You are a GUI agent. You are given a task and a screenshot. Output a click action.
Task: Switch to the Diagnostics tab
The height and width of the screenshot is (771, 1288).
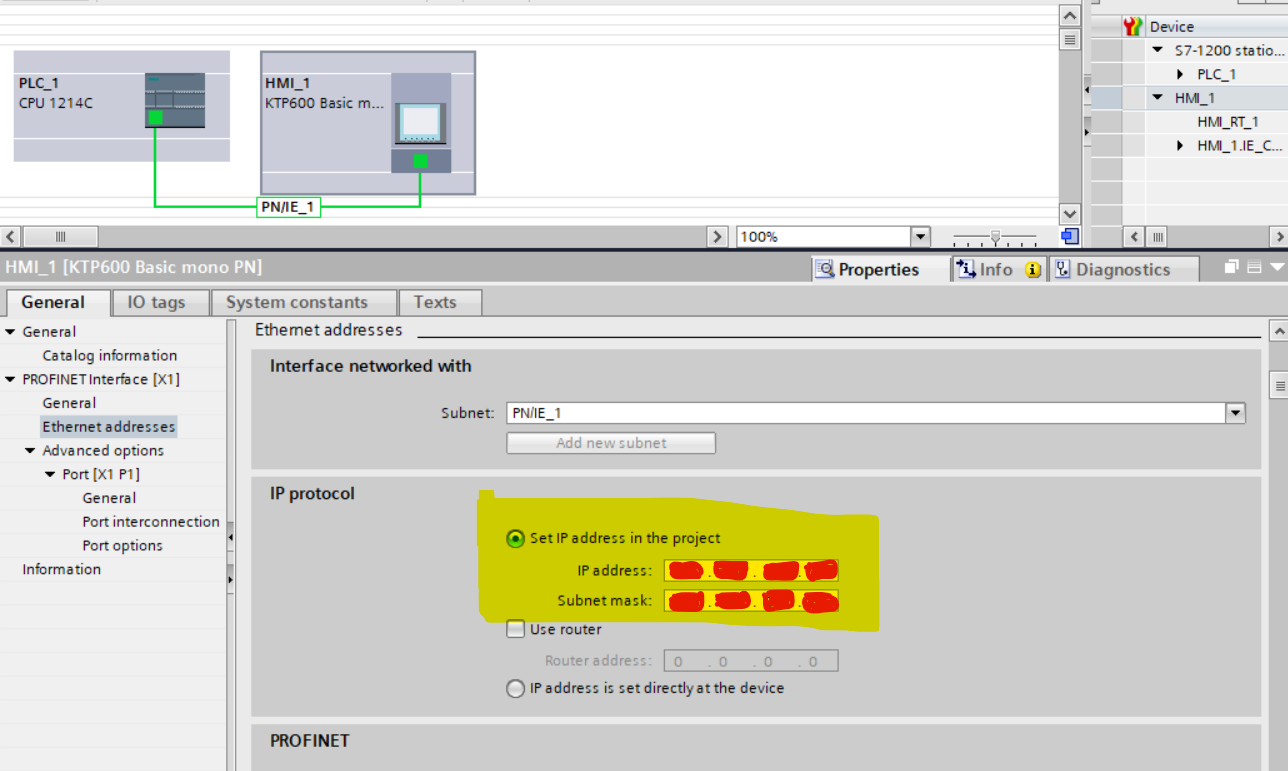[x=1122, y=269]
